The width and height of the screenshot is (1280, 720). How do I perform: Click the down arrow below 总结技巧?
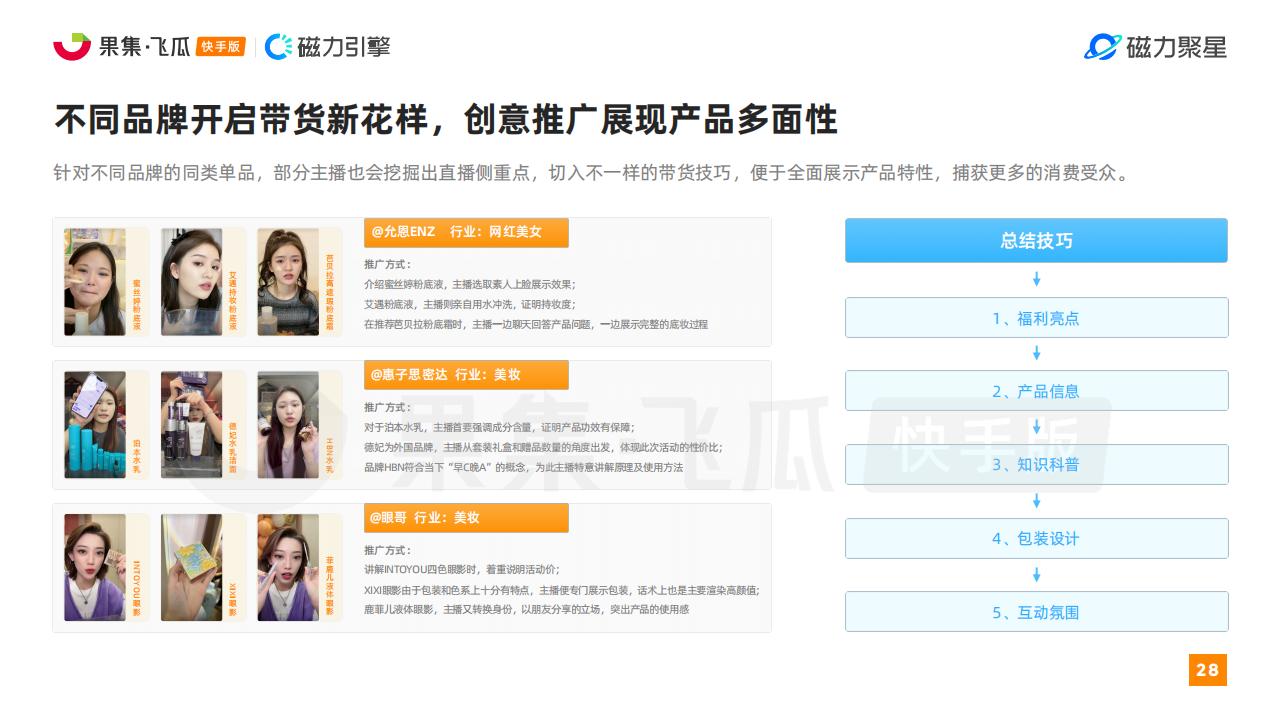click(1036, 279)
